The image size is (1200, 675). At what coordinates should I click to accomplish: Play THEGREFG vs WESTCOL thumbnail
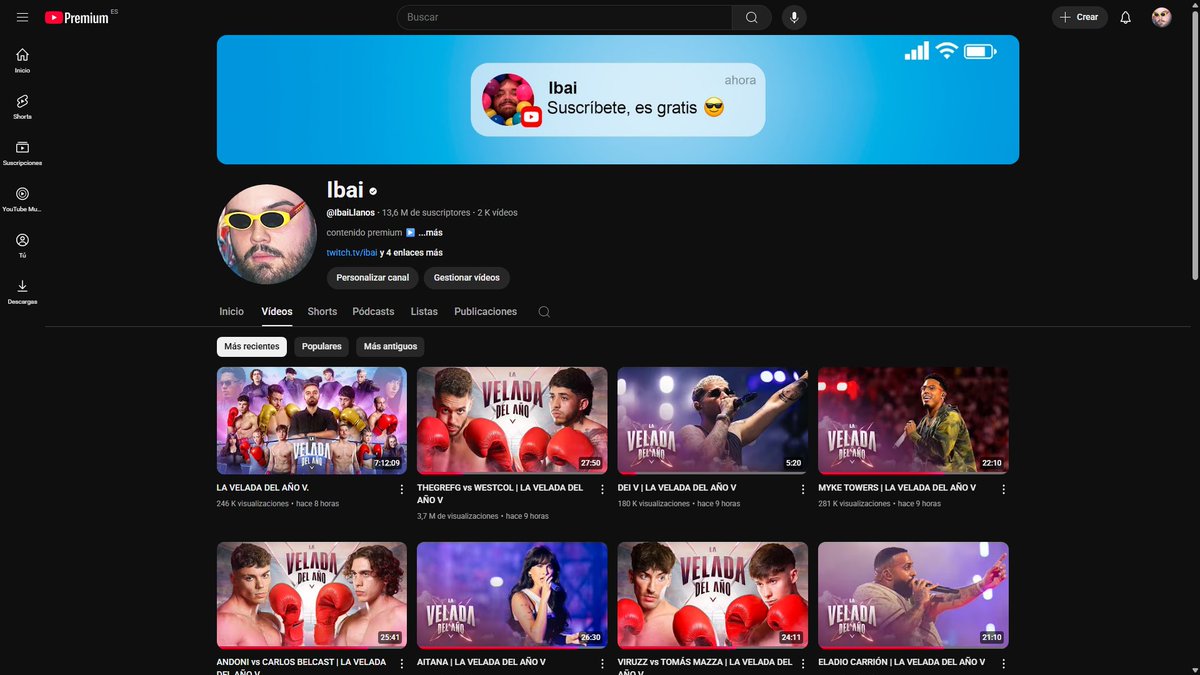tap(512, 420)
